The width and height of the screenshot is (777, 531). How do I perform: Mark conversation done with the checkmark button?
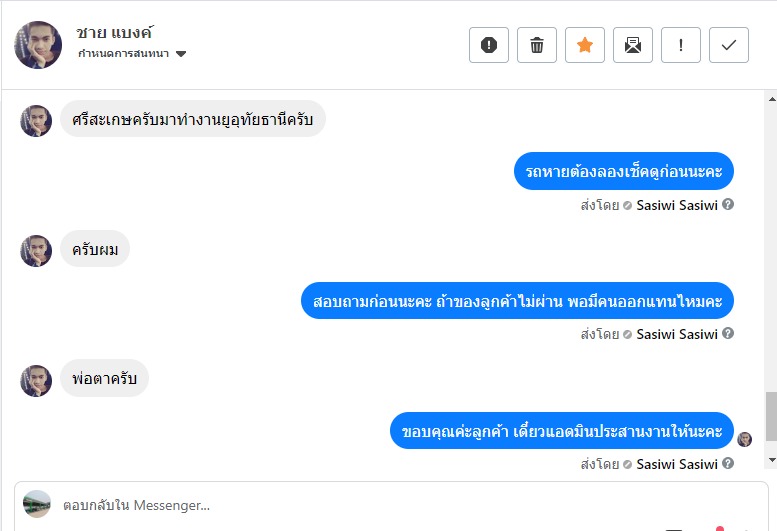(728, 45)
